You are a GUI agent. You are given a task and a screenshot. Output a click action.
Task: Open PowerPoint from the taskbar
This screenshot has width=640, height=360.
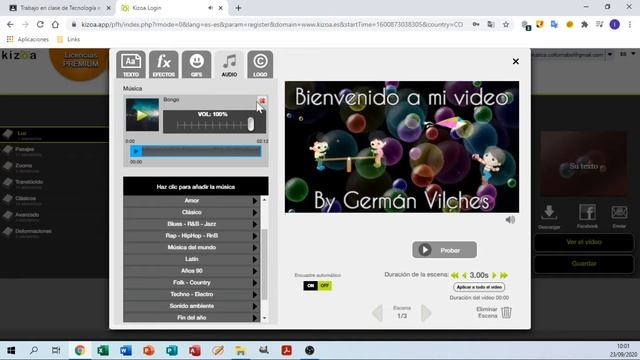click(x=149, y=350)
